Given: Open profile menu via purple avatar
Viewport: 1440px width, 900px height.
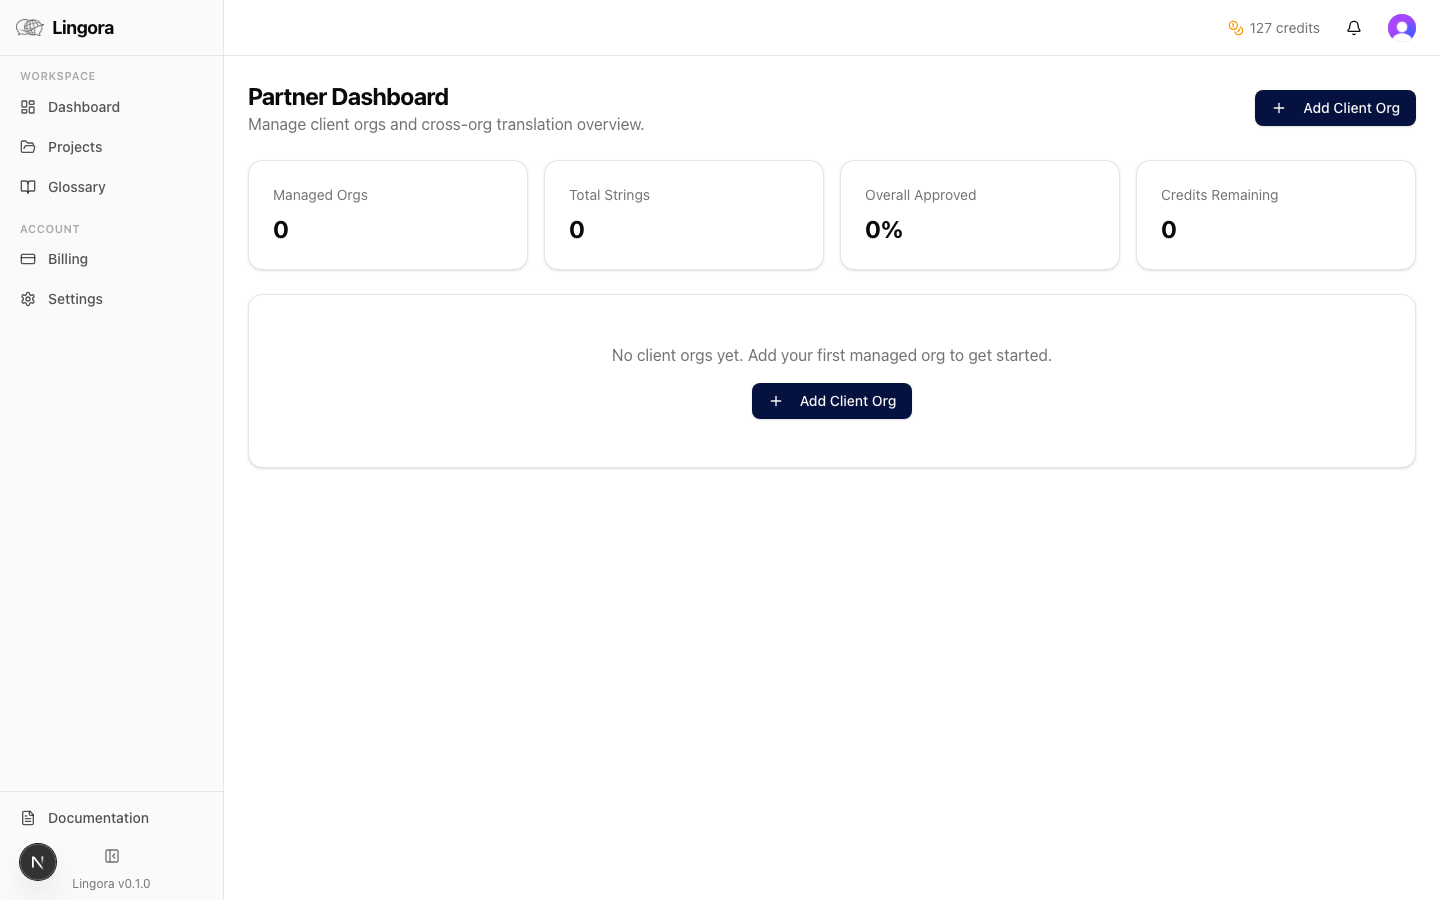Looking at the screenshot, I should click(x=1401, y=27).
